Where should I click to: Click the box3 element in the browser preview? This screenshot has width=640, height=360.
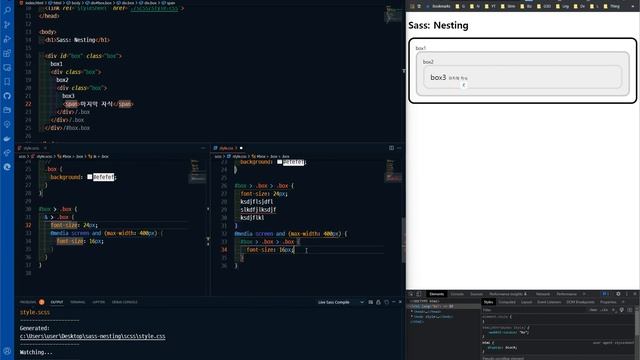pyautogui.click(x=522, y=77)
